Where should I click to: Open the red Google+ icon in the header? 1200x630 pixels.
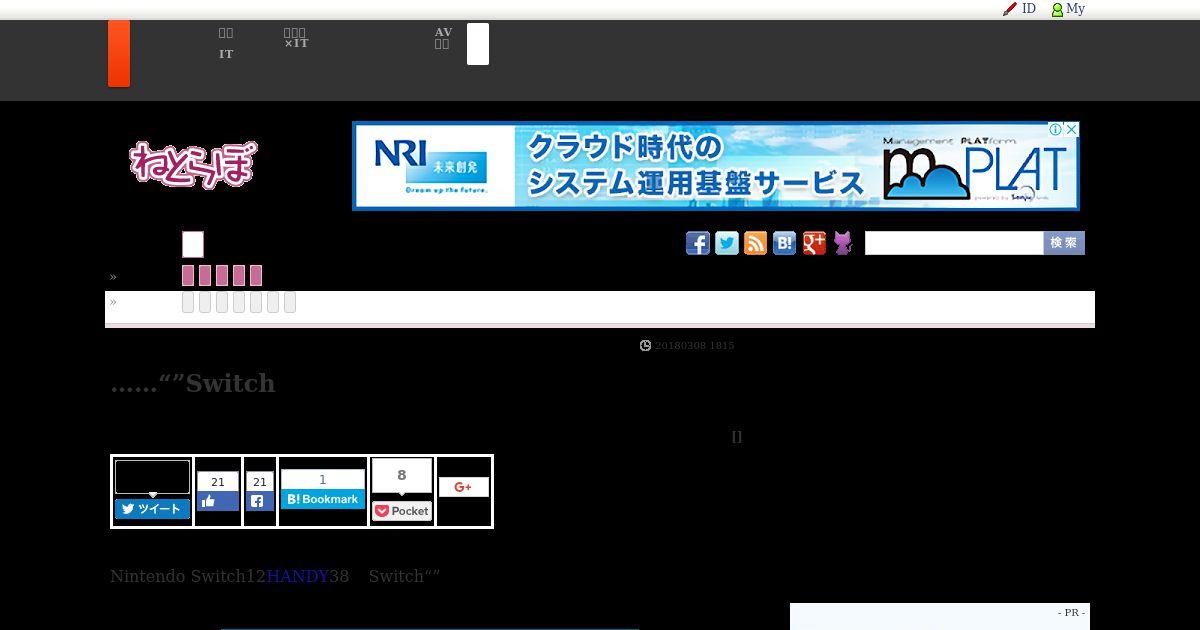(x=814, y=243)
